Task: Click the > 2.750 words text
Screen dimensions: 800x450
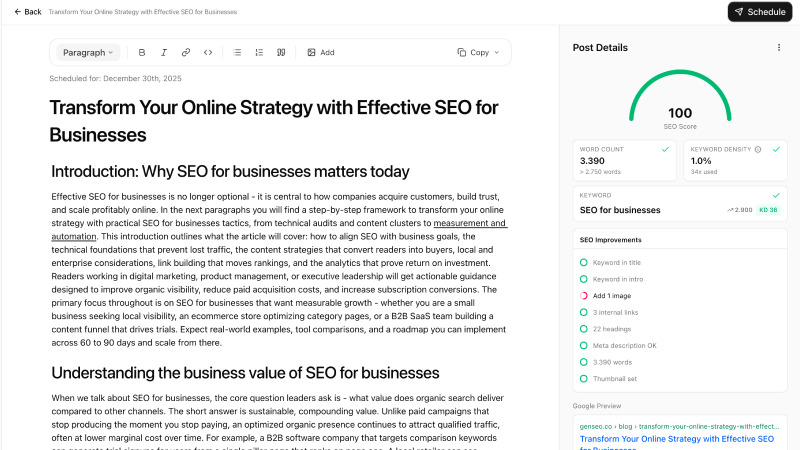Action: tap(600, 172)
